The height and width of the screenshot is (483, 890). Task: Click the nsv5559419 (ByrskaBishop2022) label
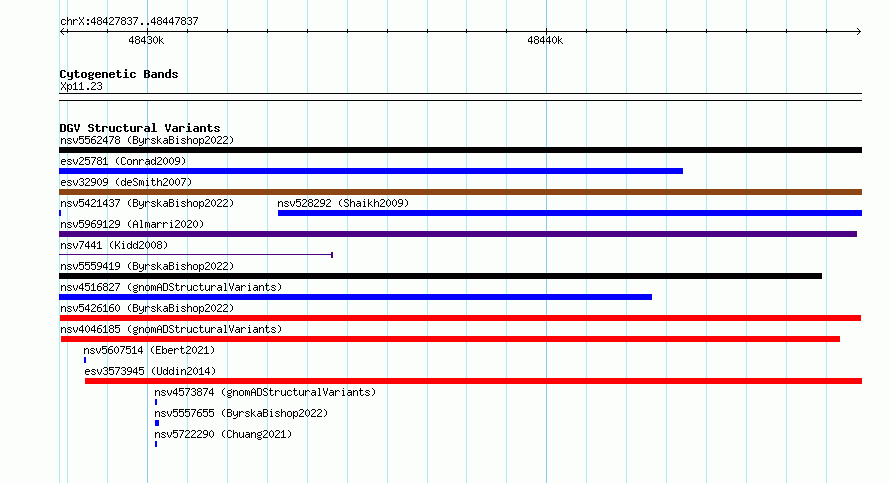(147, 266)
